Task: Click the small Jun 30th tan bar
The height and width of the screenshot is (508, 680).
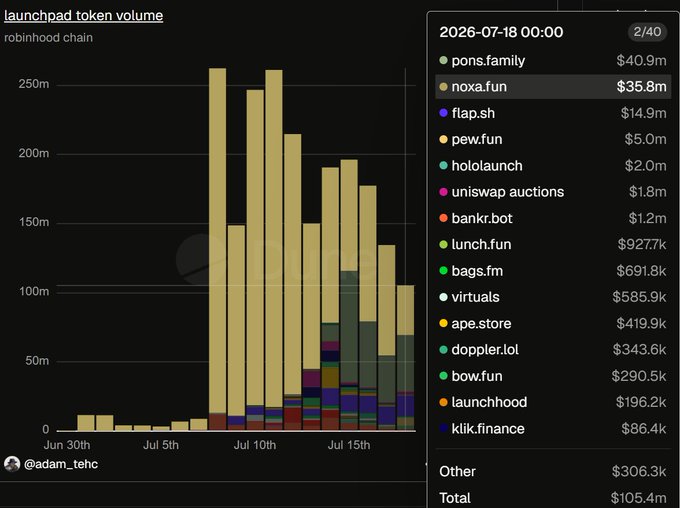Action: click(x=86, y=423)
